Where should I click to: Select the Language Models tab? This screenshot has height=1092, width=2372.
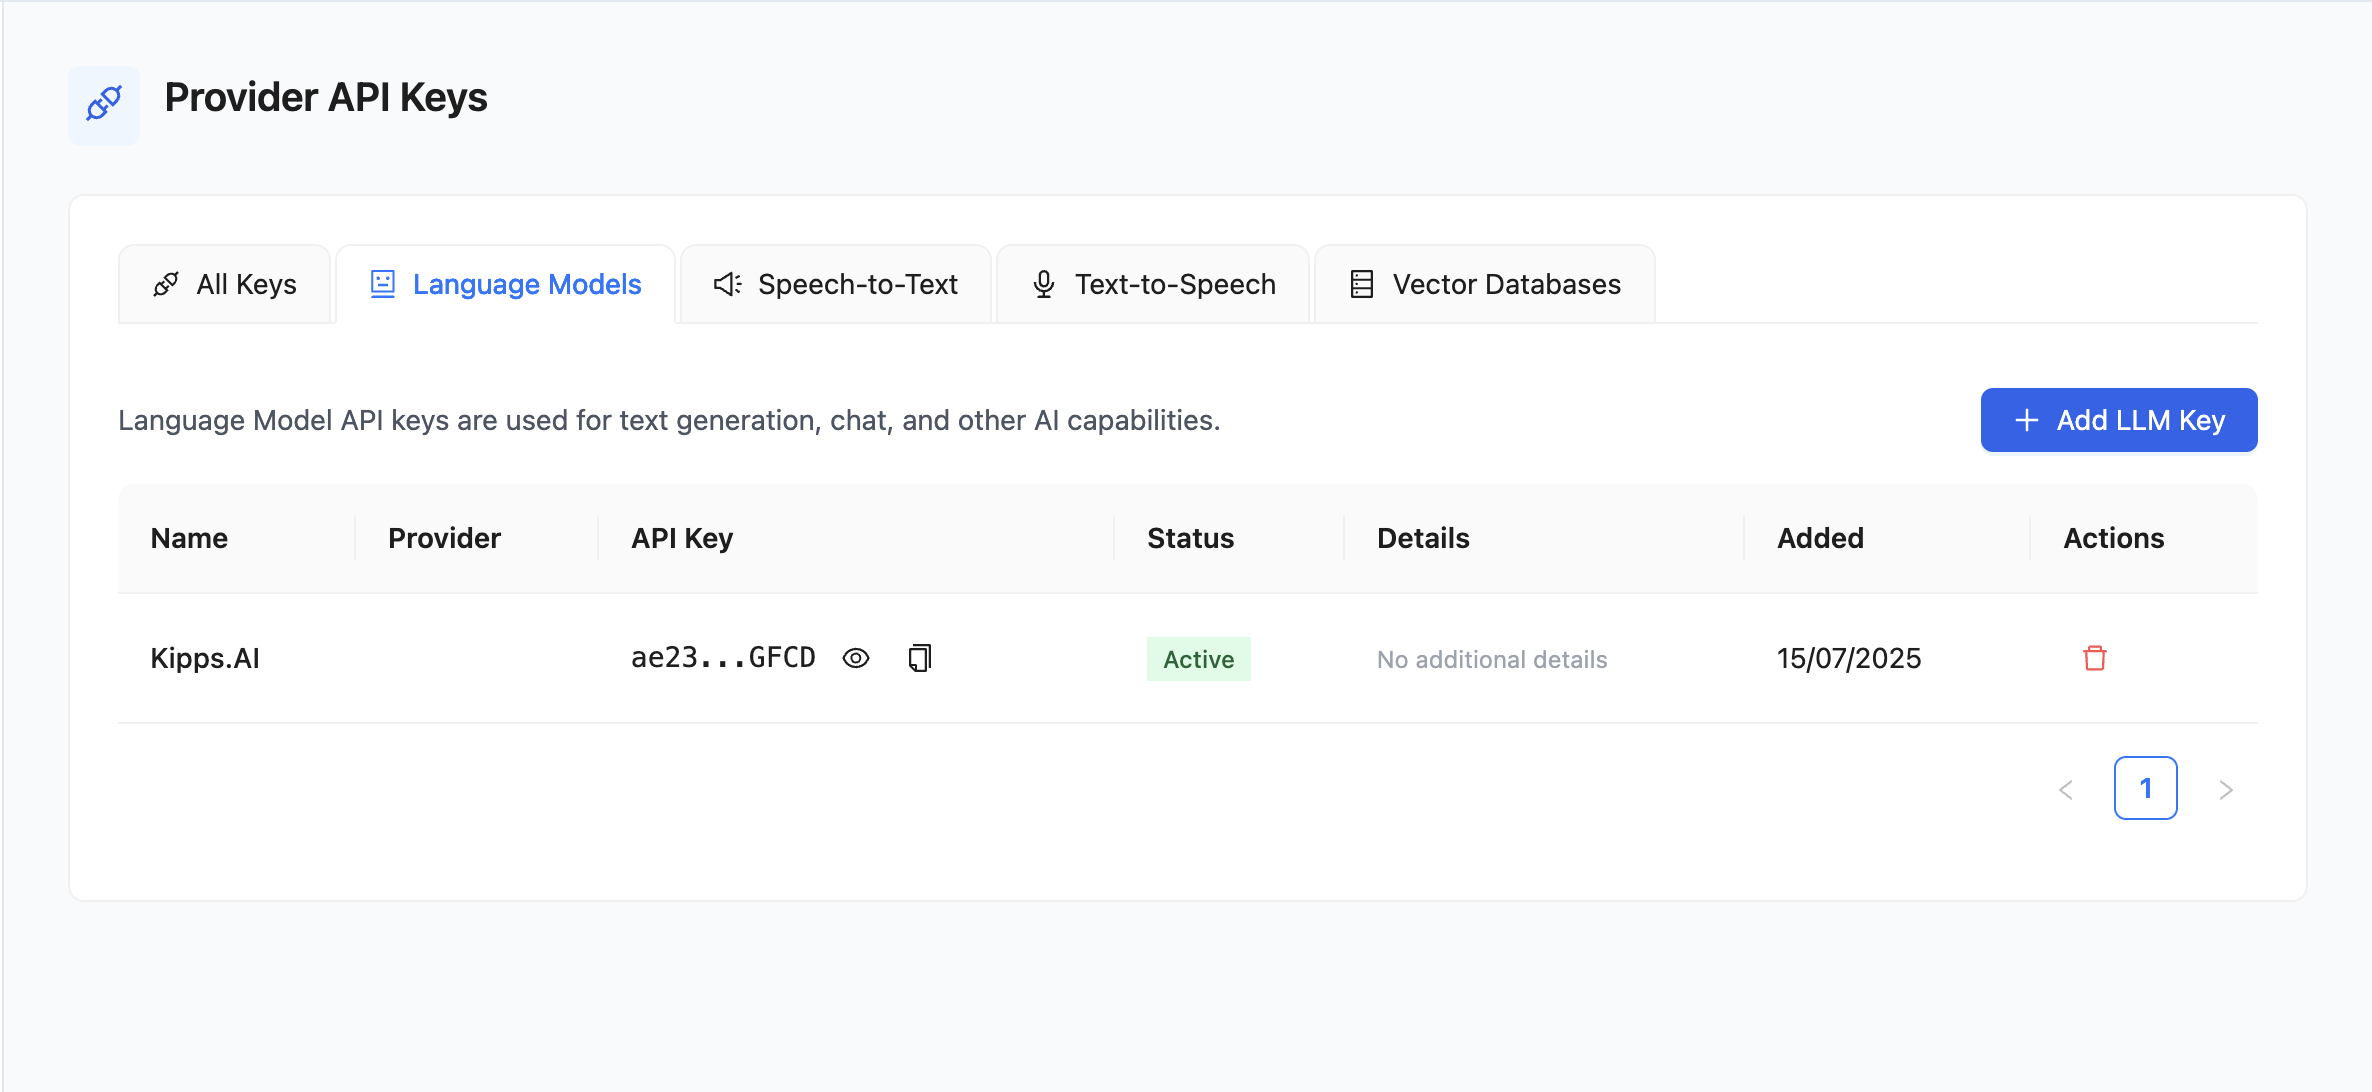point(506,285)
